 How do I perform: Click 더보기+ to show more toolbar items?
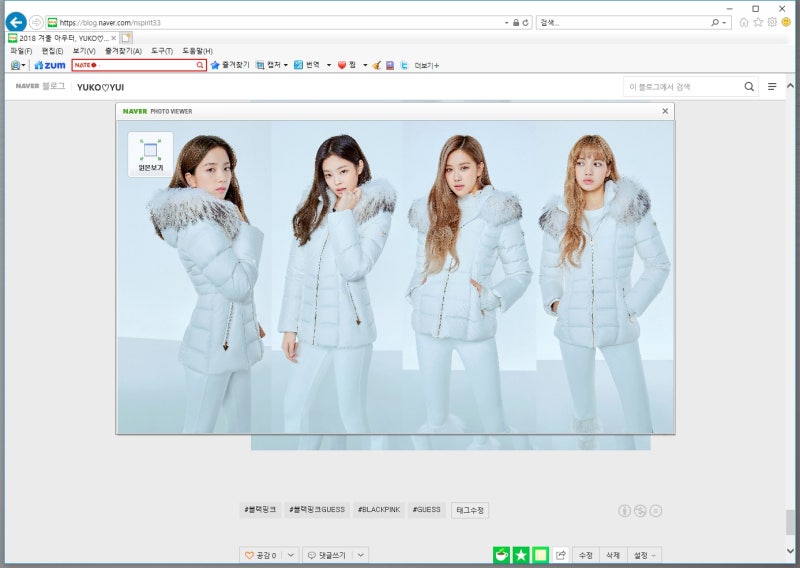click(427, 65)
